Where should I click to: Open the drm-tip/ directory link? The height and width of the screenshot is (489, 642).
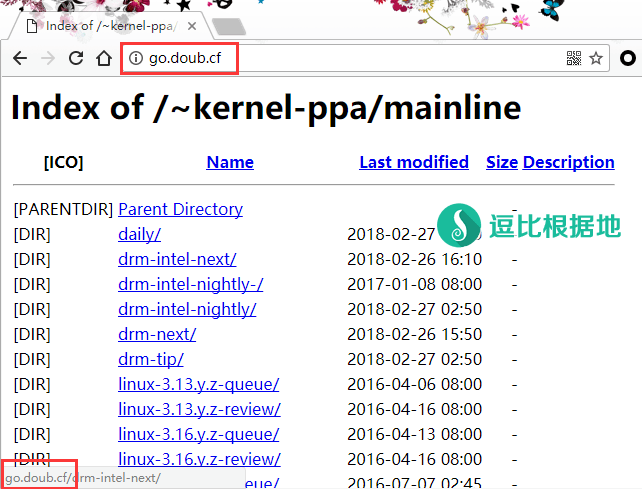coord(150,359)
